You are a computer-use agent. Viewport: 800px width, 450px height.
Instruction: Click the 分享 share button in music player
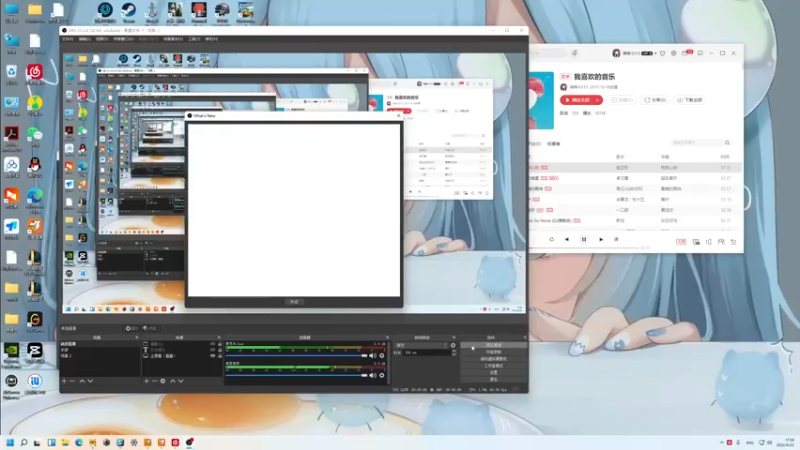pyautogui.click(x=655, y=100)
